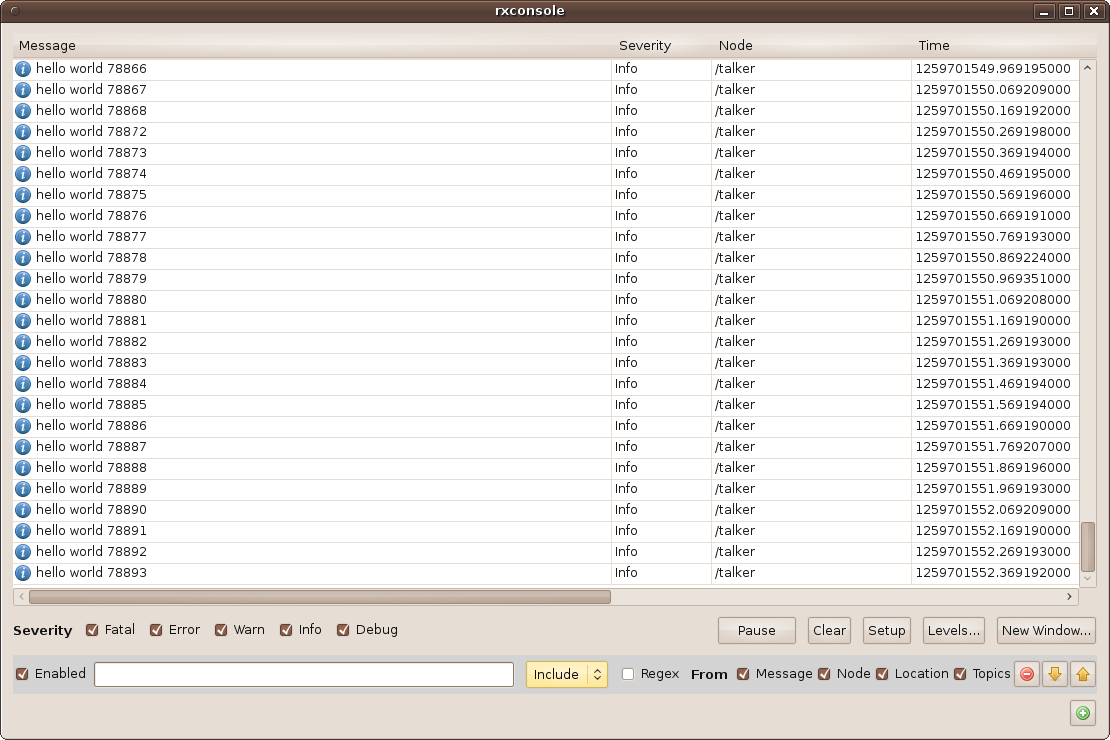Click the horizontal scrollbar right arrow

click(1070, 597)
